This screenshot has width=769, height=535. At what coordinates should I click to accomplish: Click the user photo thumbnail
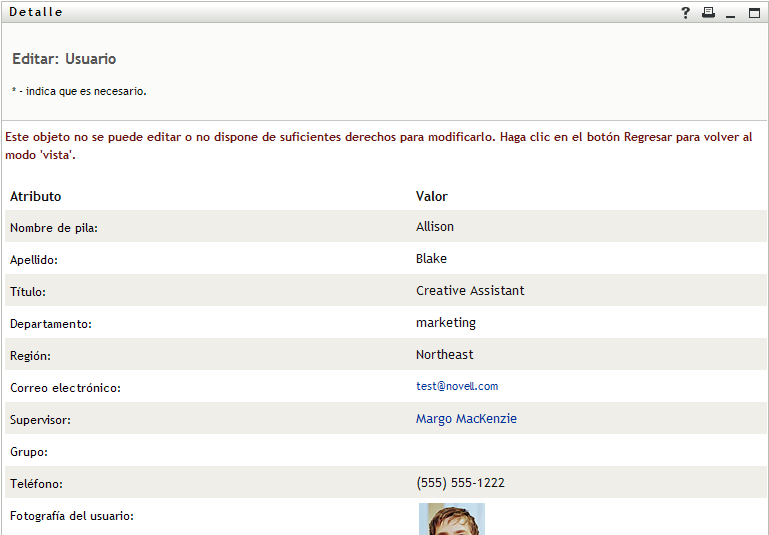pos(451,519)
